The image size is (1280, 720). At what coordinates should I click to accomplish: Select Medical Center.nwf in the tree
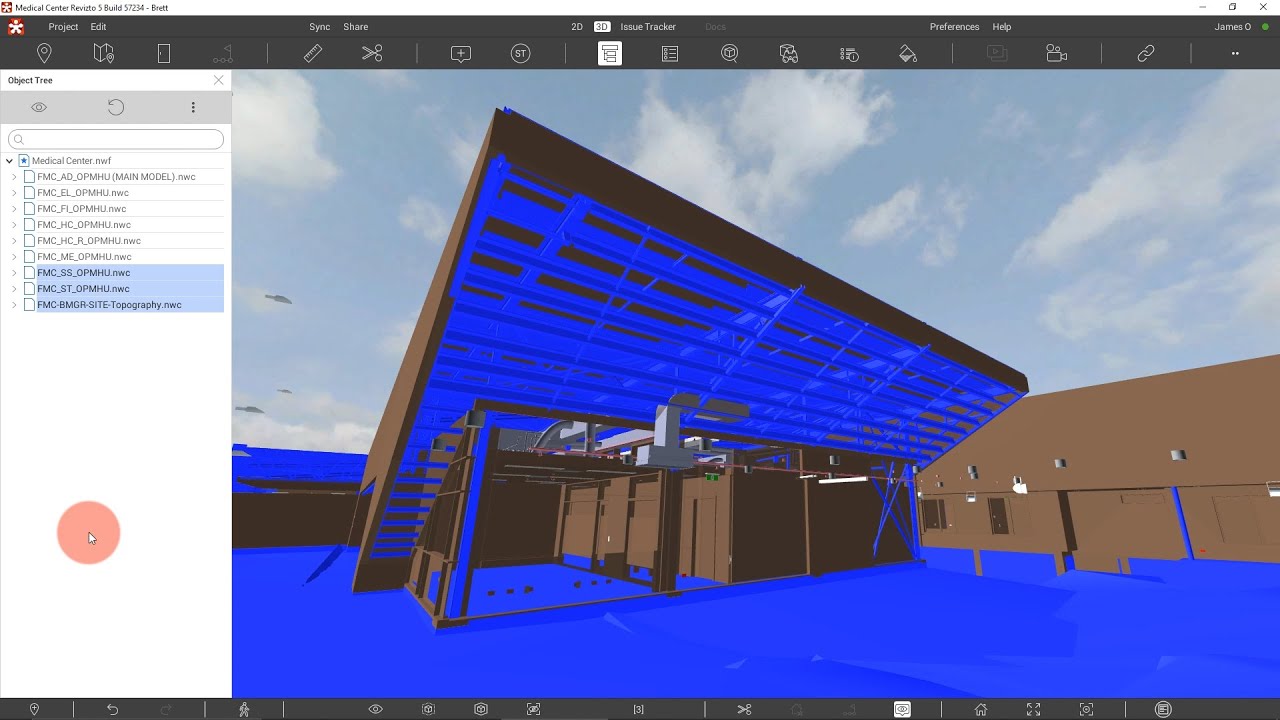click(71, 160)
